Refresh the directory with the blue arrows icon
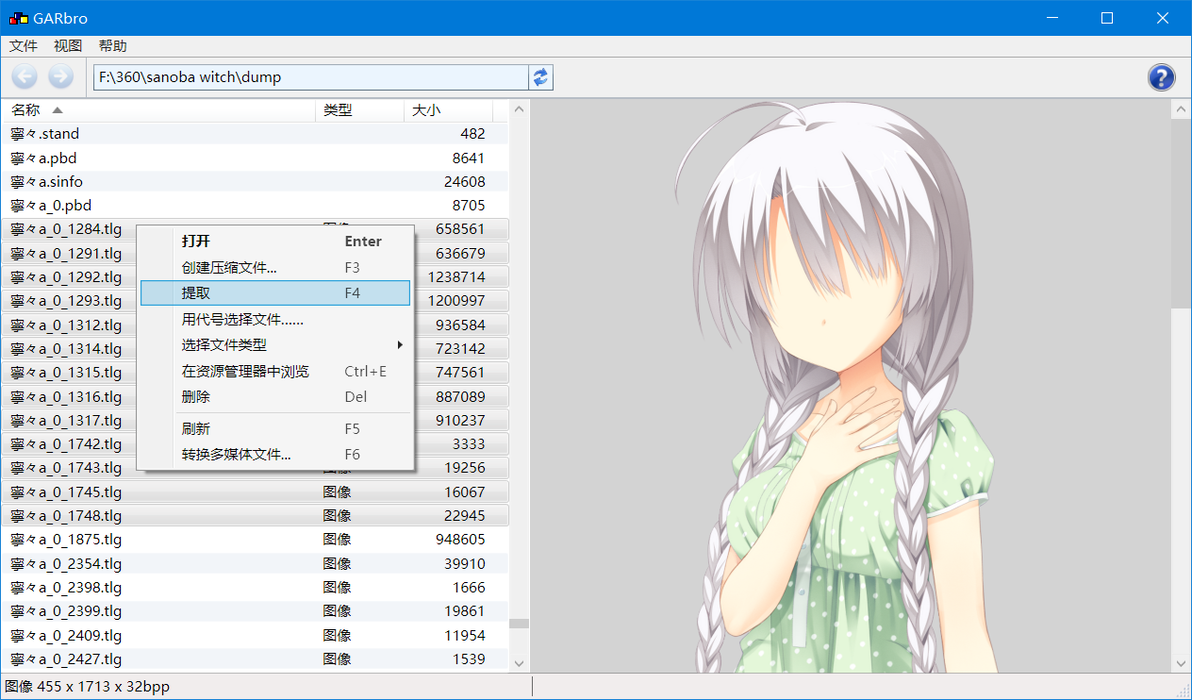Image resolution: width=1192 pixels, height=700 pixels. [x=541, y=78]
